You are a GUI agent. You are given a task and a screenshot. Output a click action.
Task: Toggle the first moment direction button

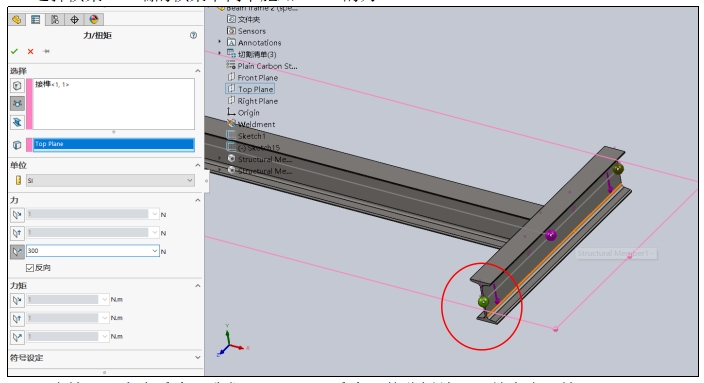pyautogui.click(x=17, y=300)
